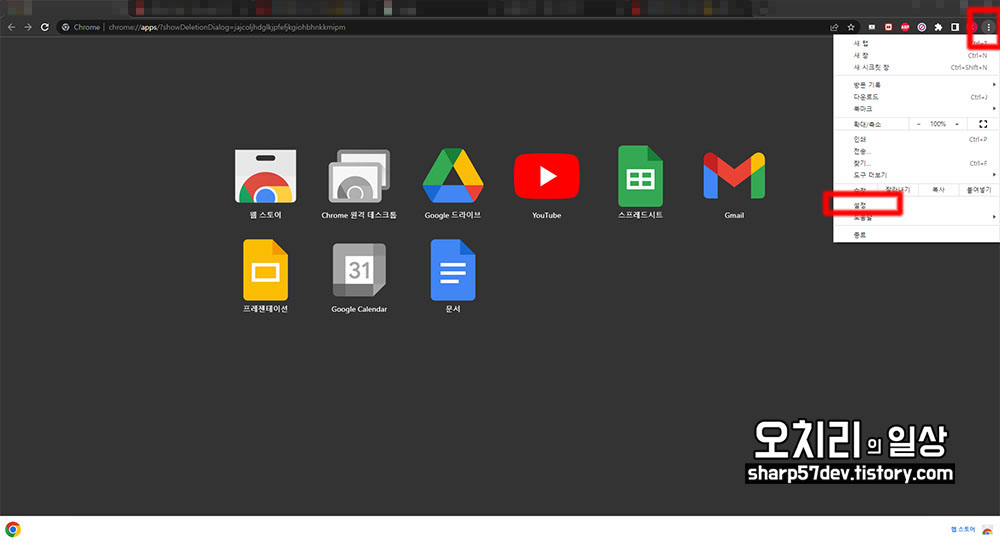
Task: Click the share page icon in address bar
Action: pyautogui.click(x=834, y=27)
